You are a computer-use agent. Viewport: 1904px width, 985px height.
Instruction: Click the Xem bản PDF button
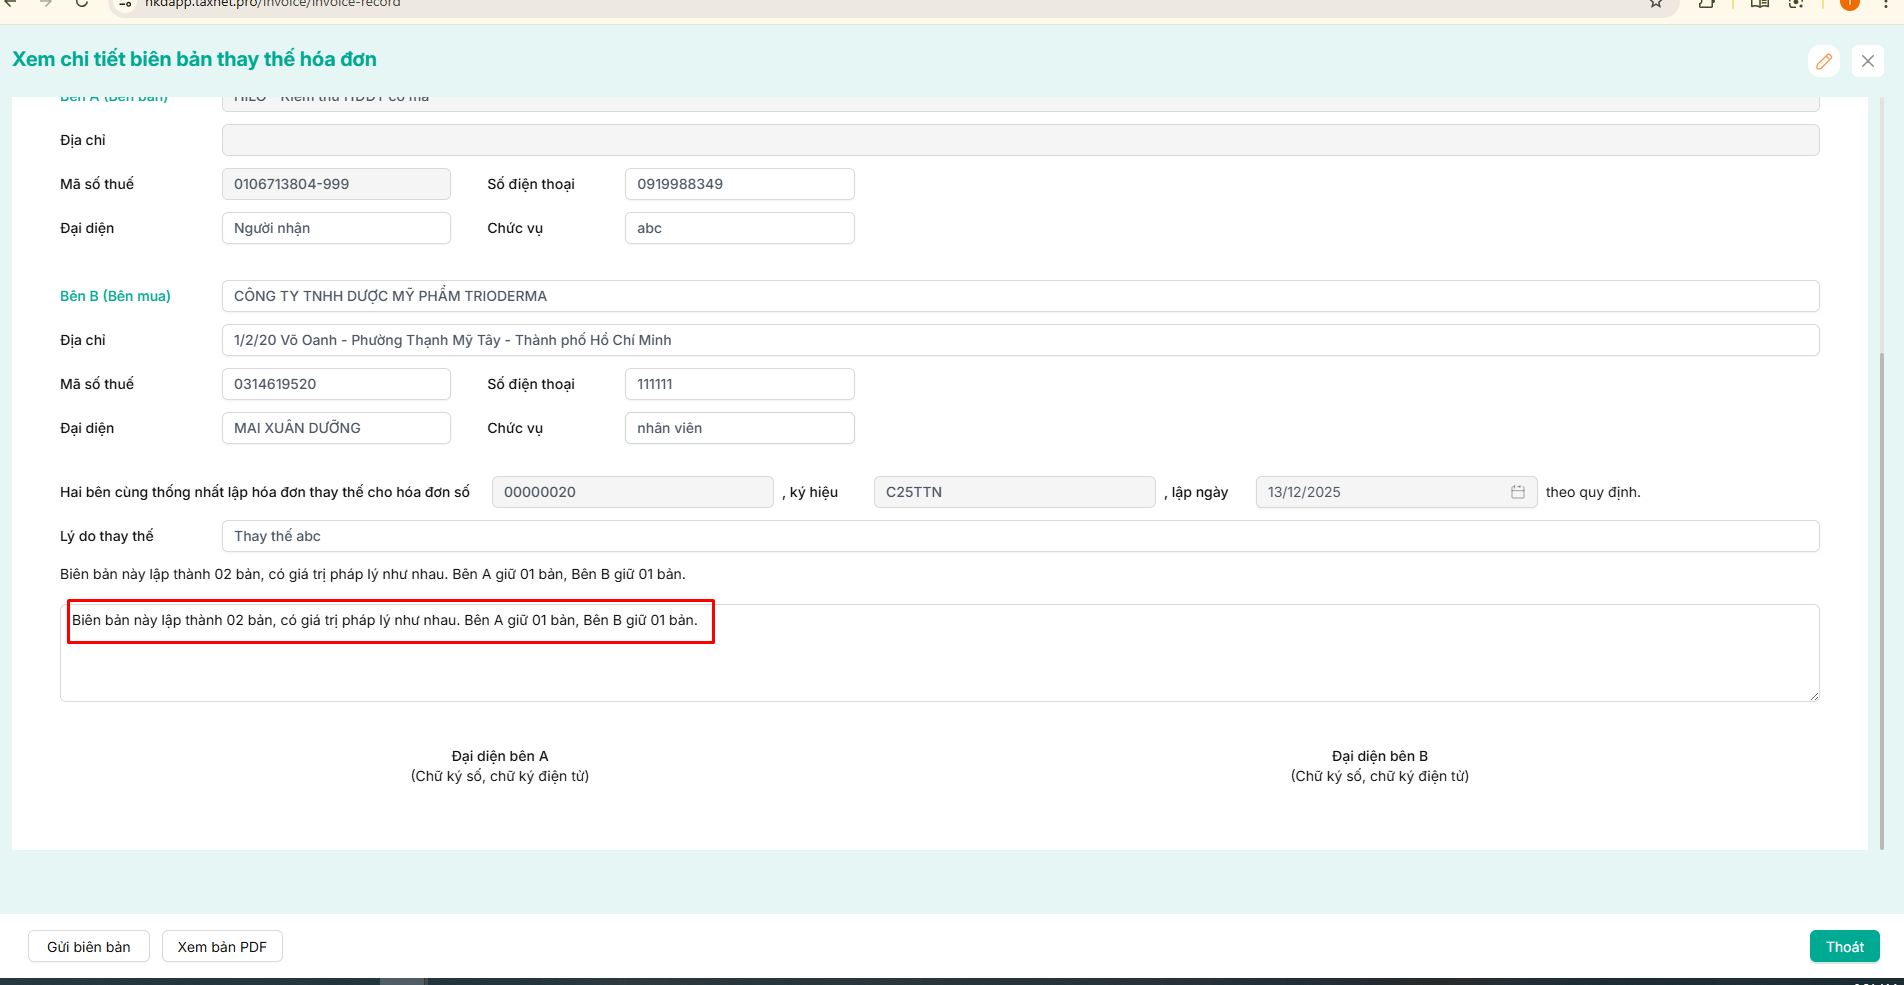[222, 947]
